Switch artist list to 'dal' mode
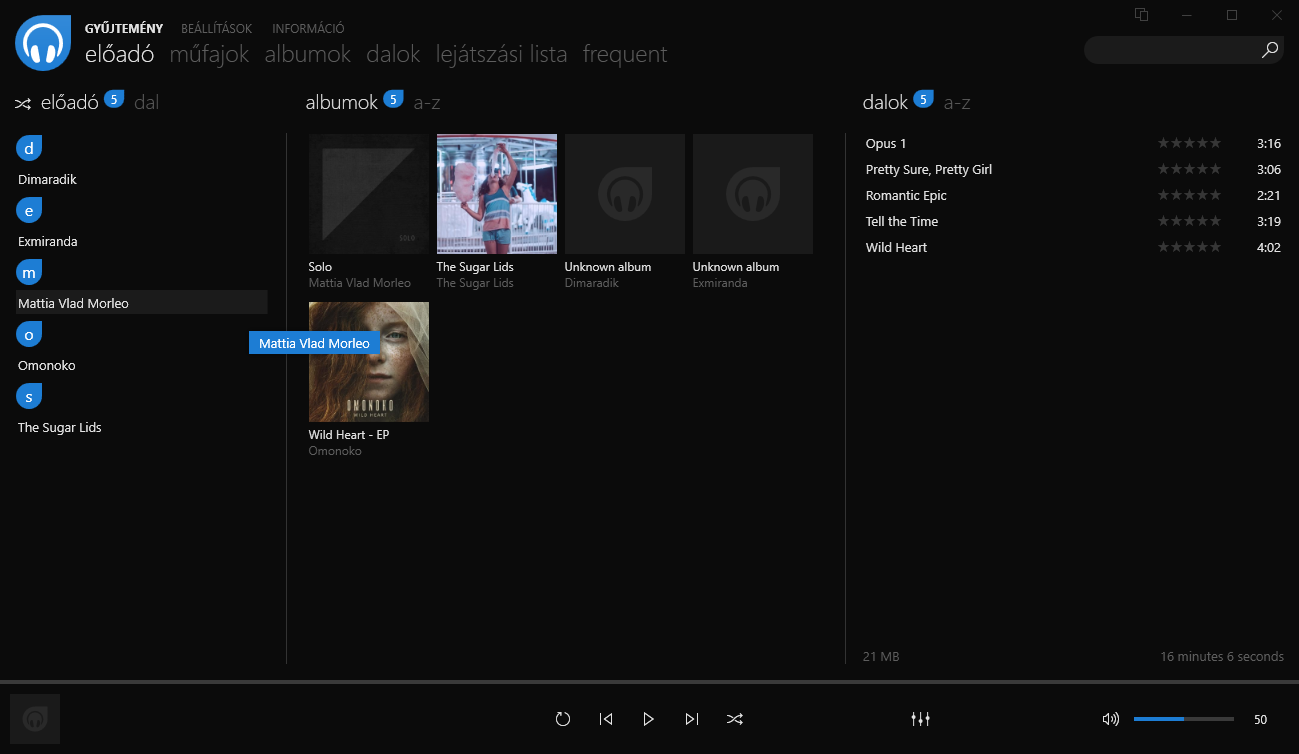Image resolution: width=1299 pixels, height=754 pixels. [146, 102]
